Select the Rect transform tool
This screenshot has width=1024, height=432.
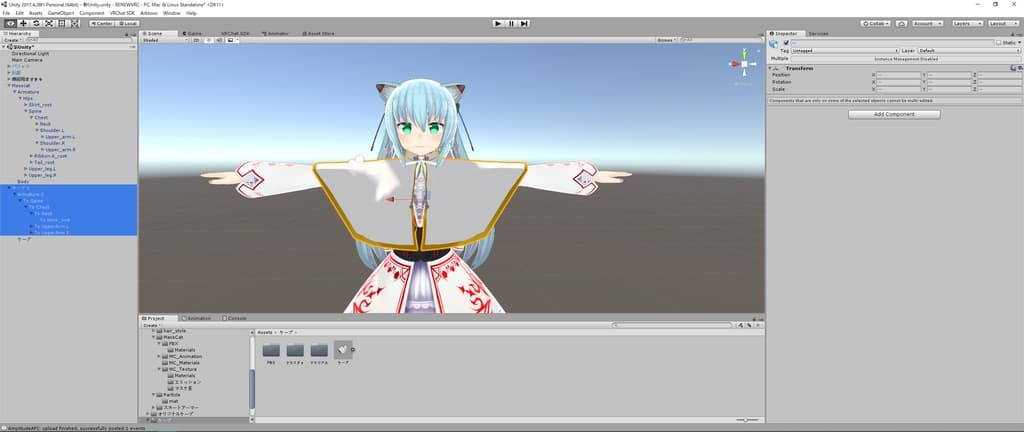click(x=62, y=23)
